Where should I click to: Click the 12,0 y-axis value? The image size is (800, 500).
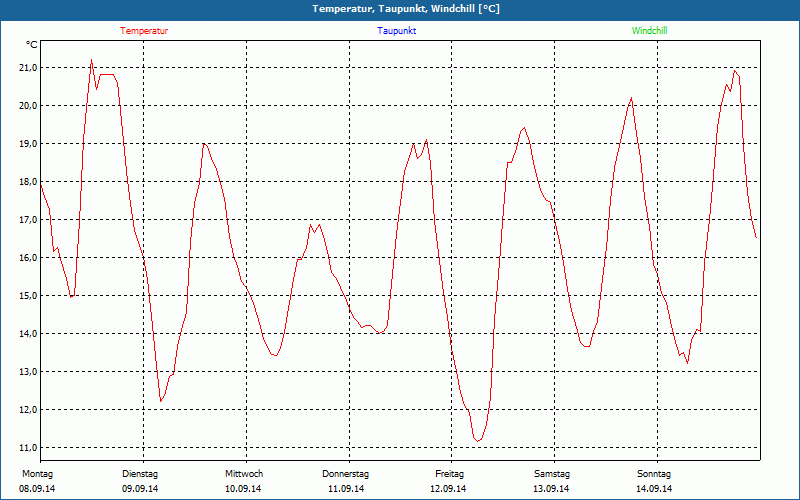point(28,410)
